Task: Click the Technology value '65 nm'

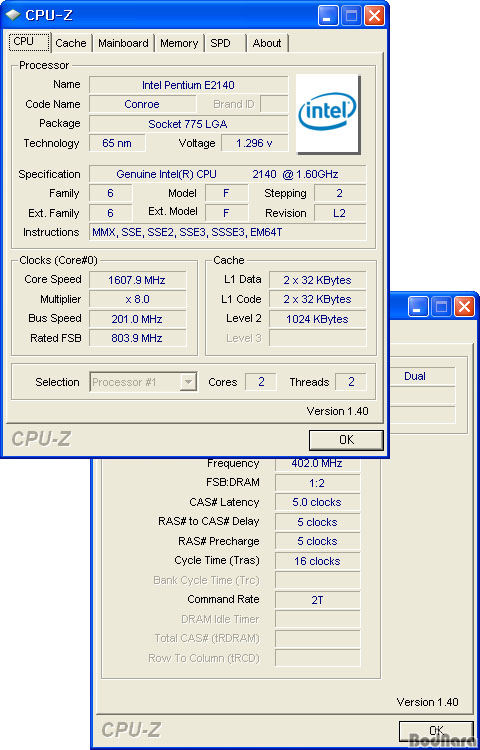Action: 117,143
